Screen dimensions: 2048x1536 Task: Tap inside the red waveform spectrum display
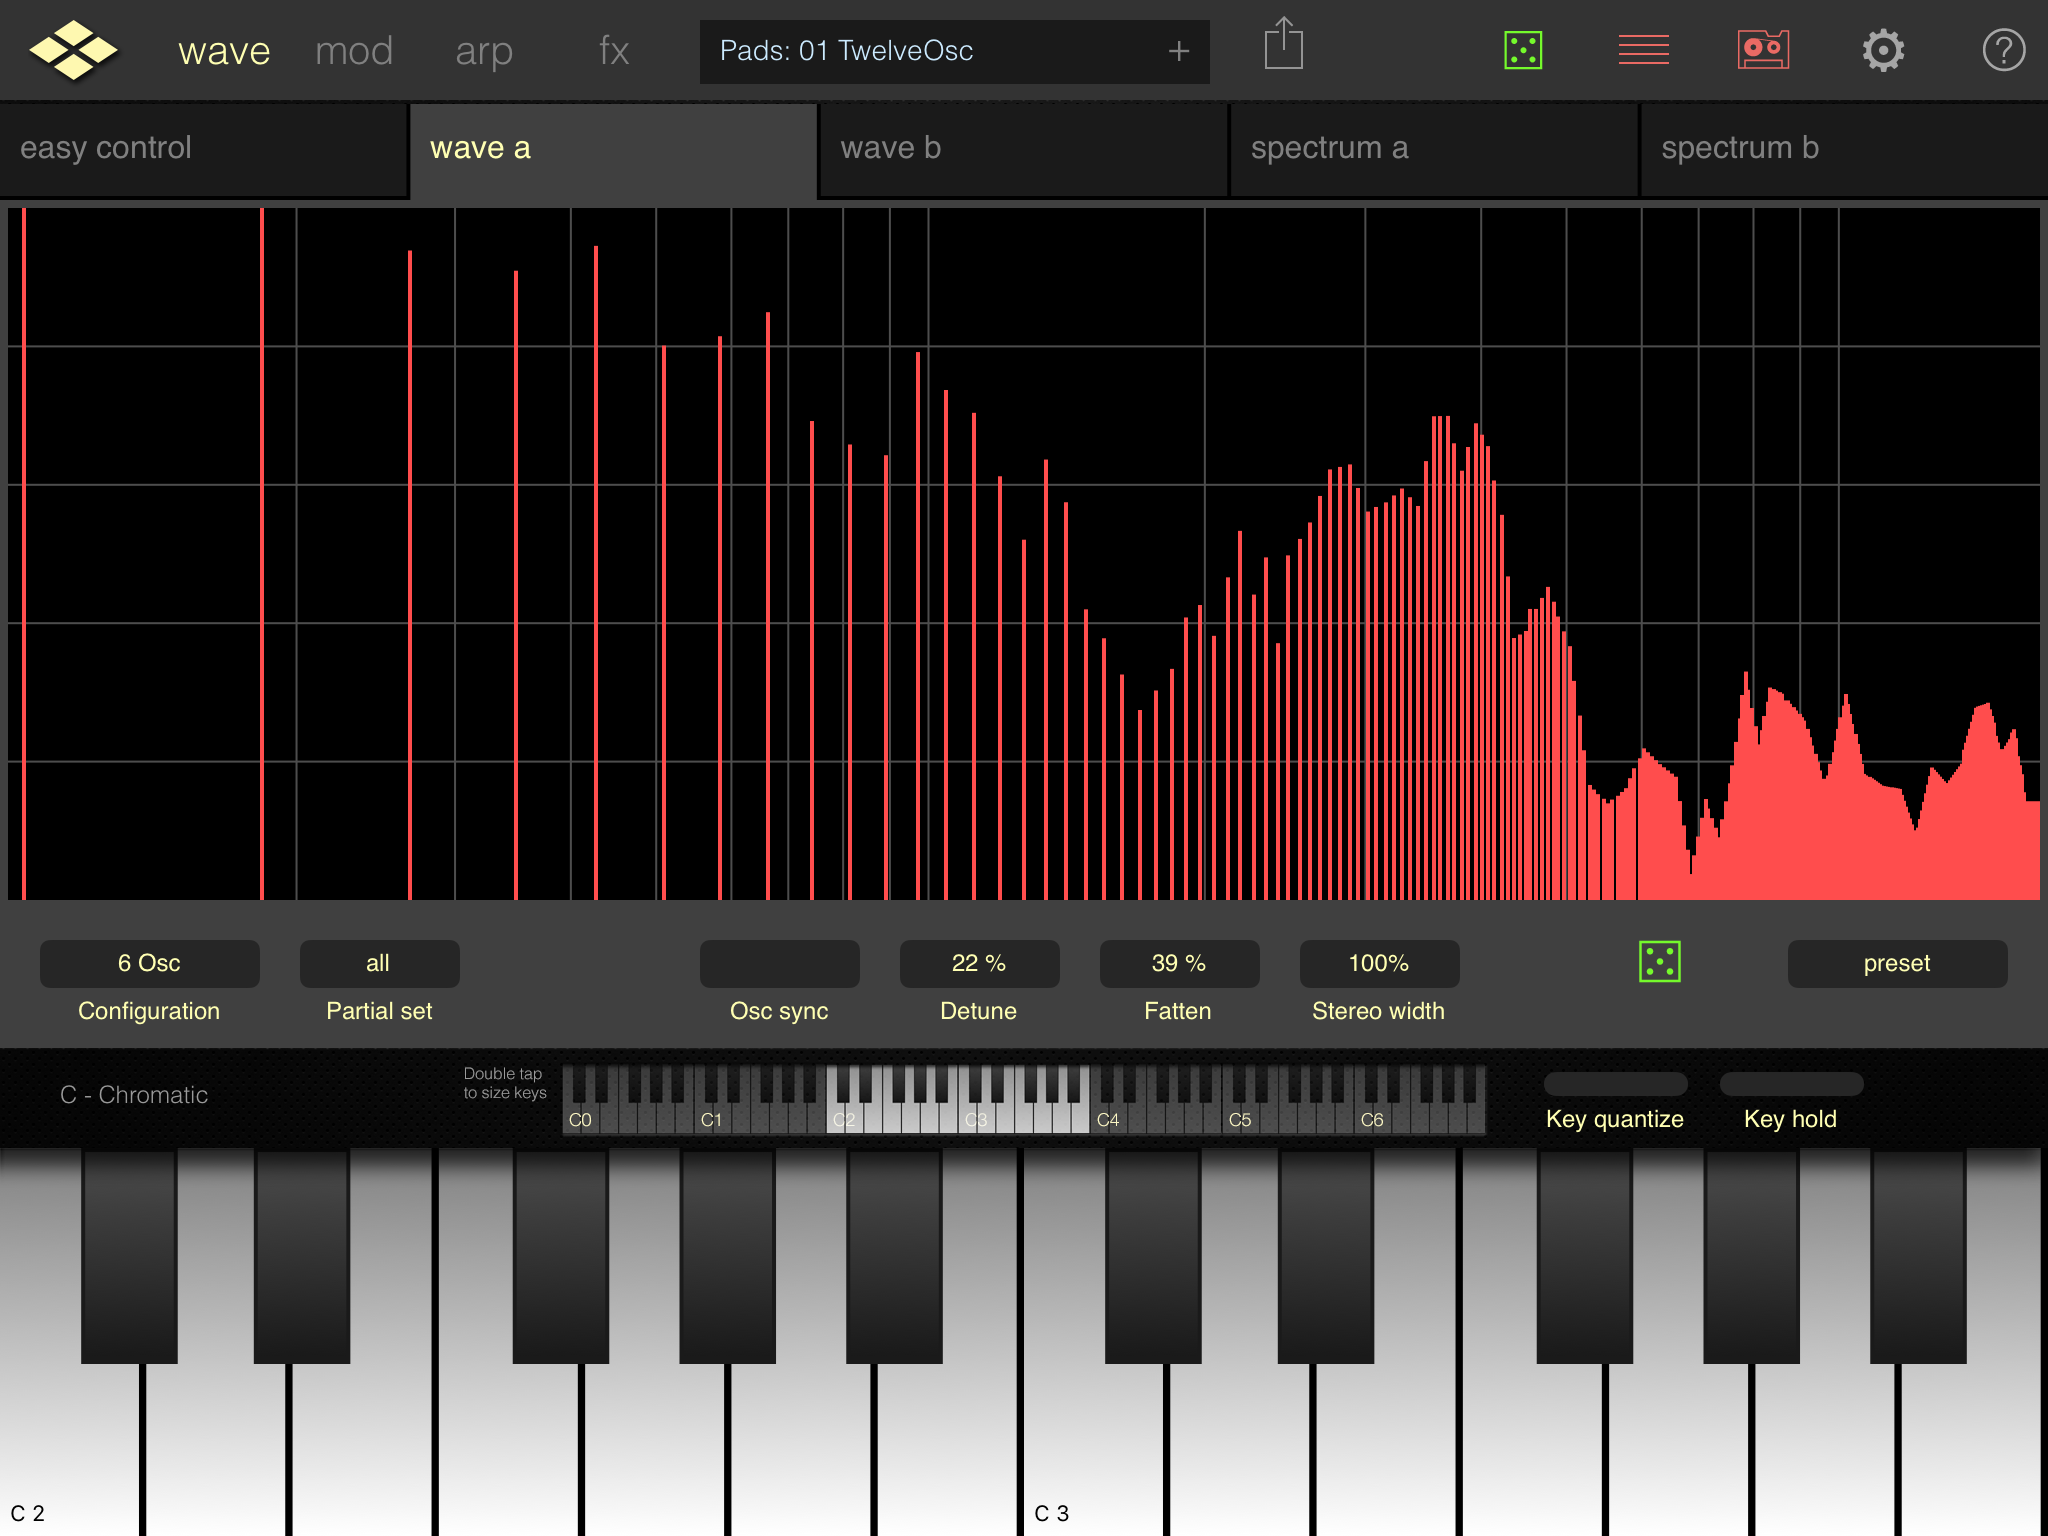pos(1024,554)
